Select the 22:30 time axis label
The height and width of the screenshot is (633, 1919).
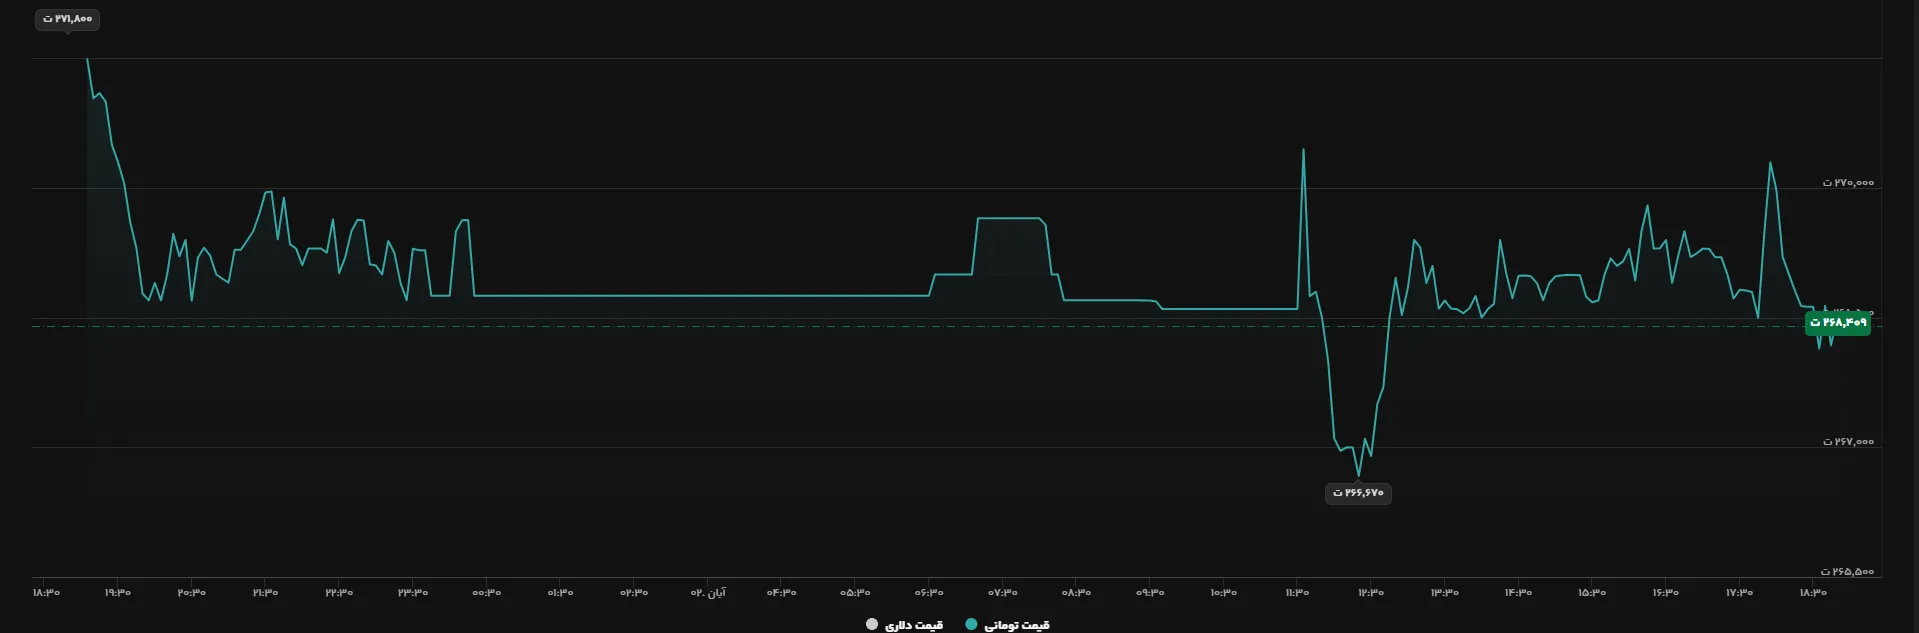pyautogui.click(x=339, y=593)
